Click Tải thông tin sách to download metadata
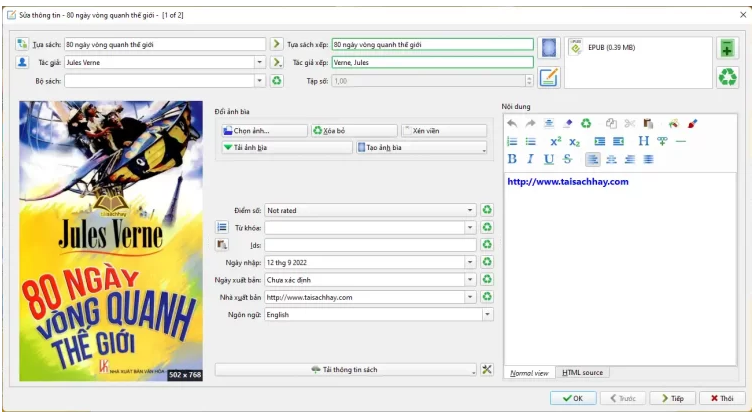752x412 pixels. click(345, 370)
